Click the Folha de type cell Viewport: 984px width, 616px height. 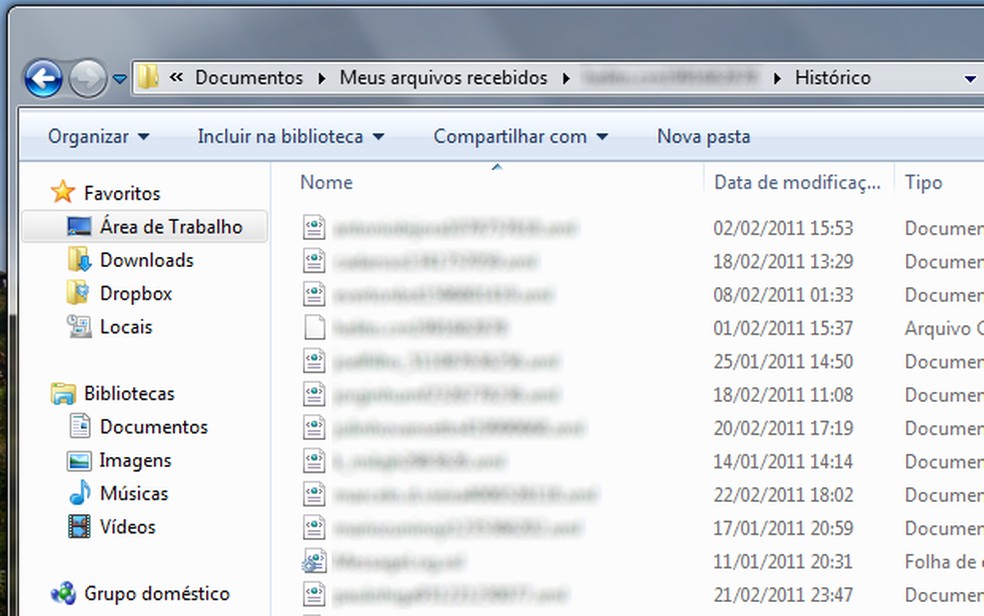(x=944, y=561)
